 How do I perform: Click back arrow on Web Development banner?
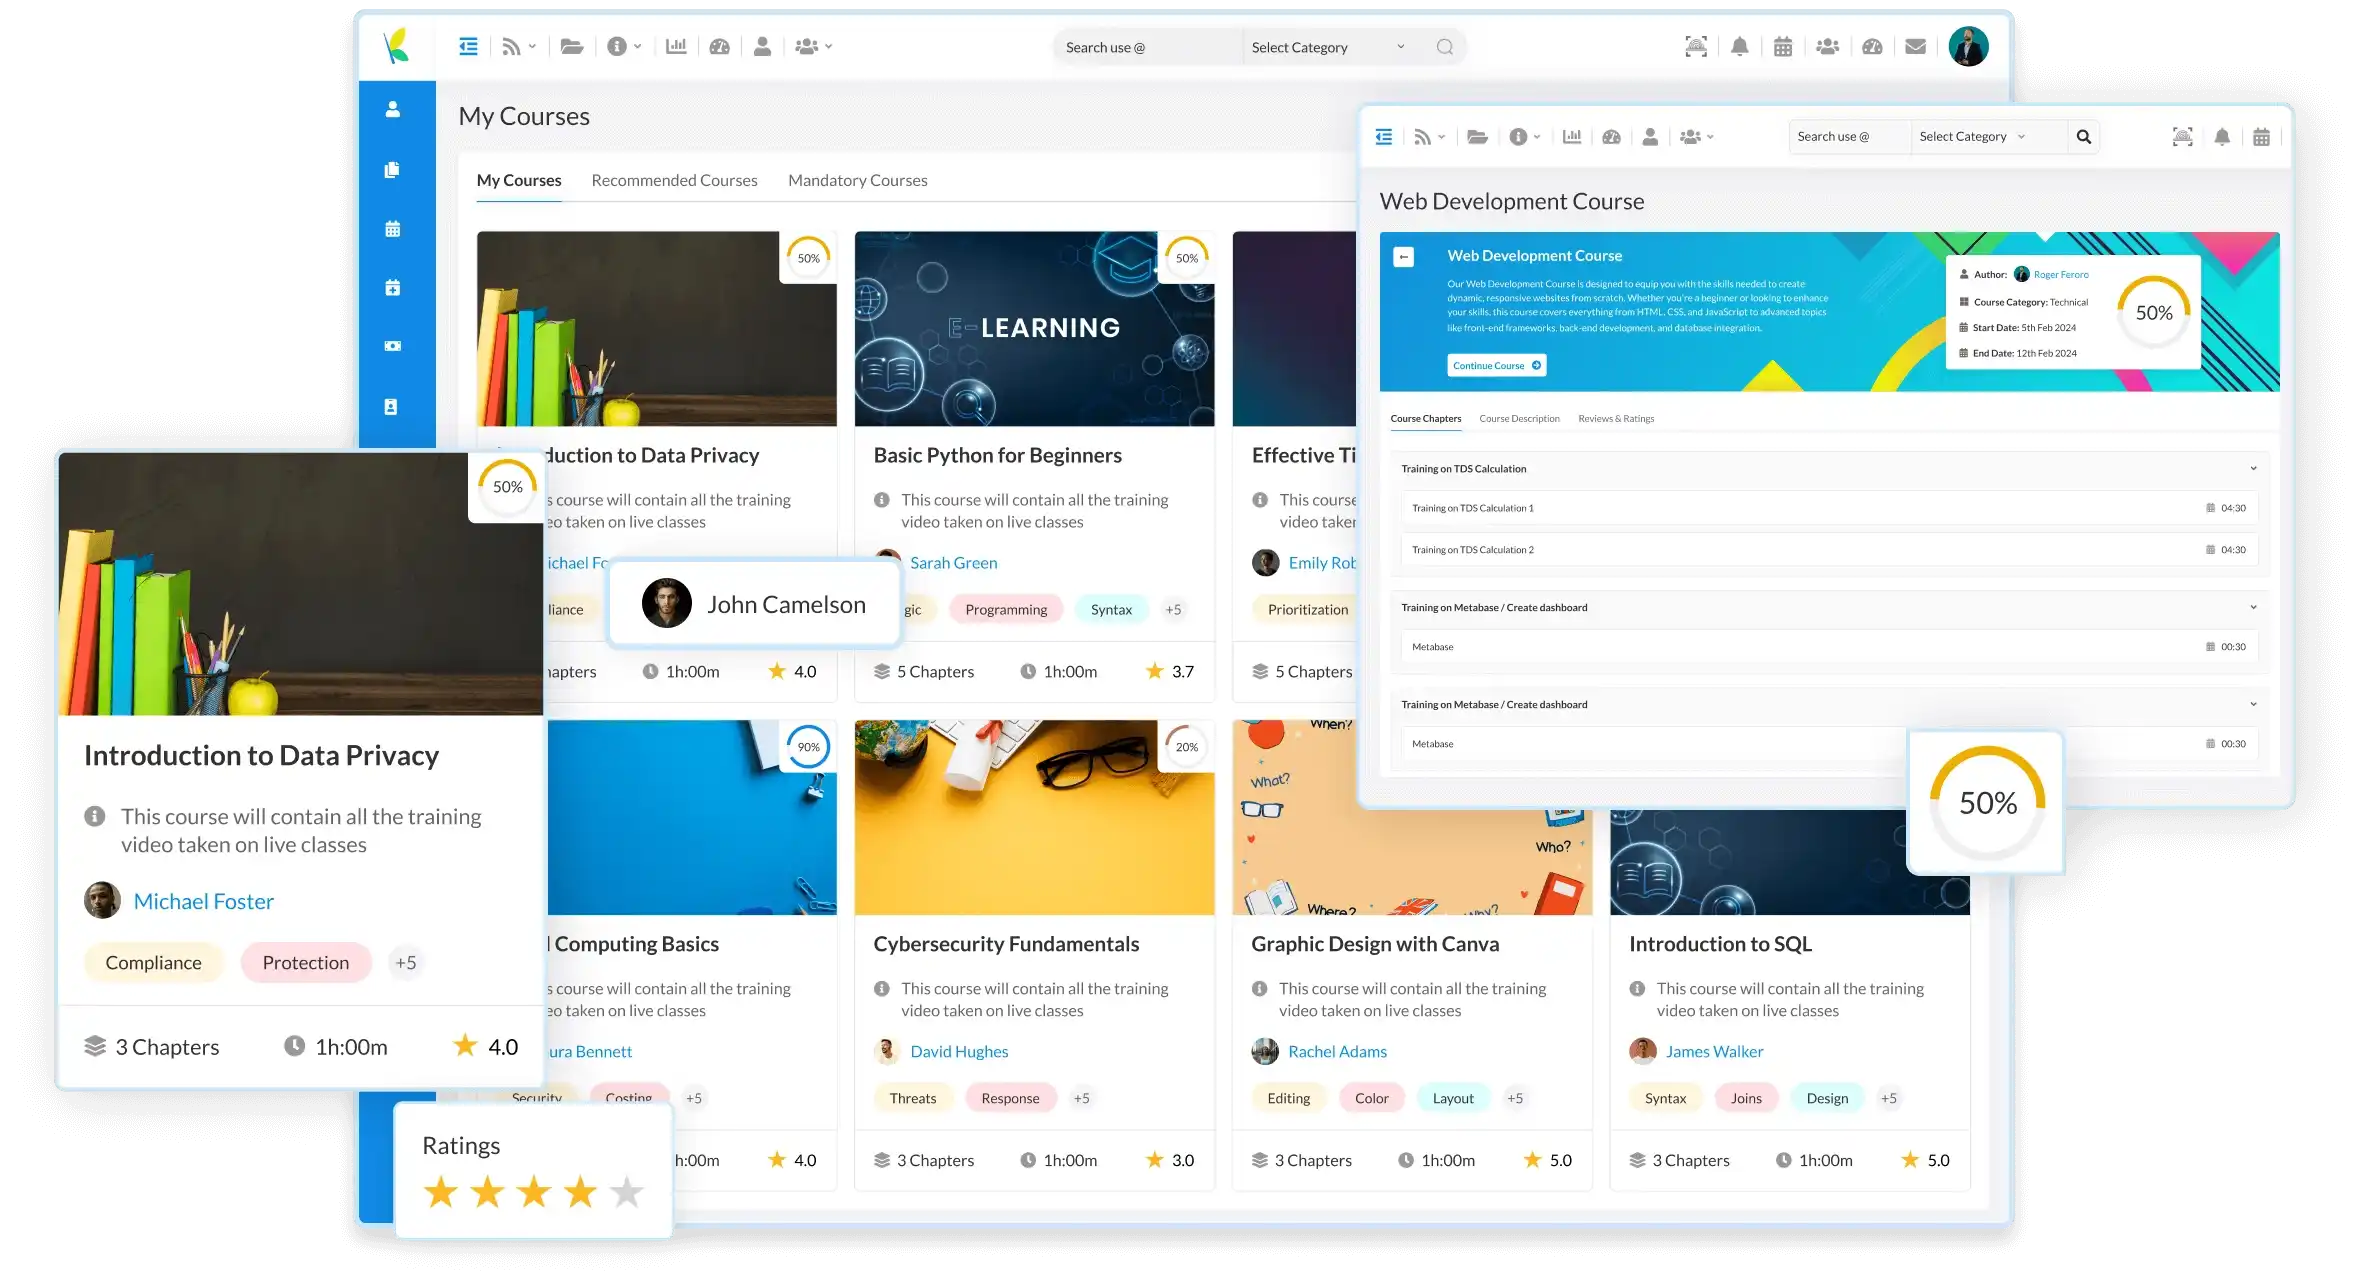pyautogui.click(x=1404, y=257)
